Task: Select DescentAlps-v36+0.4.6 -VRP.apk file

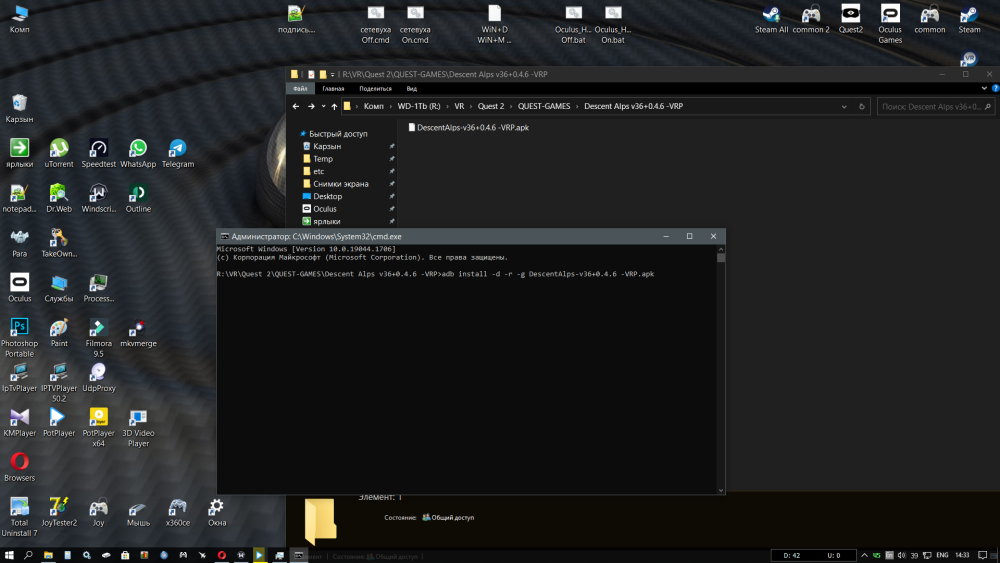Action: pos(469,128)
